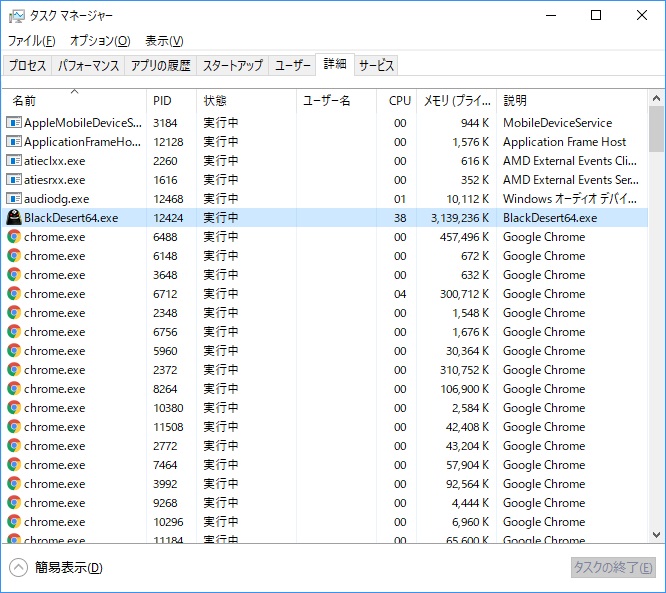This screenshot has height=593, width=666.
Task: Click the scrollbar up arrow
Action: tap(656, 99)
